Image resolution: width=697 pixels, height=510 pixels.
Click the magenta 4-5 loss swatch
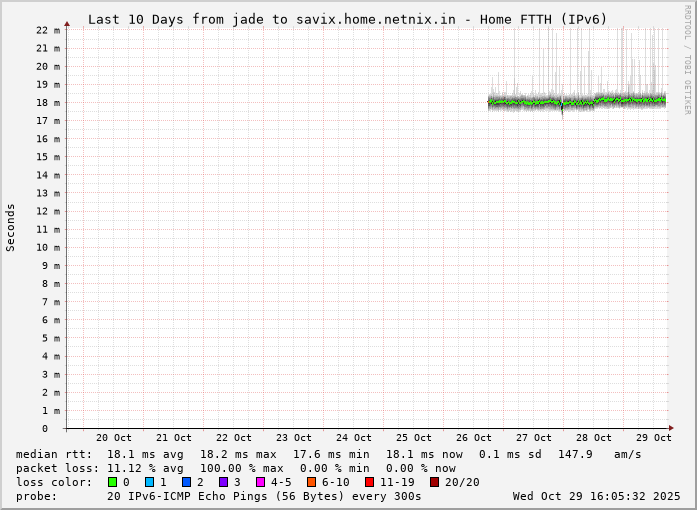point(261,482)
